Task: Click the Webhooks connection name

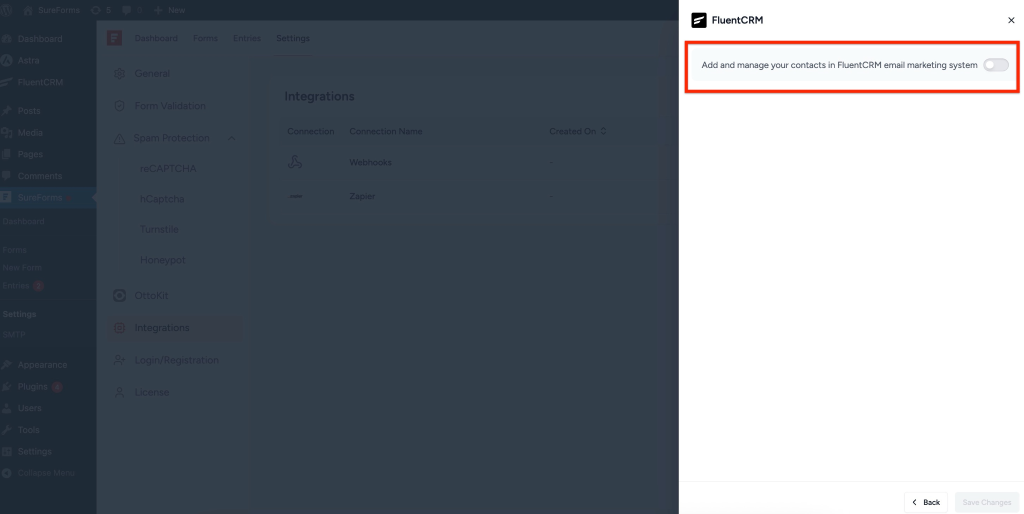Action: coord(370,163)
